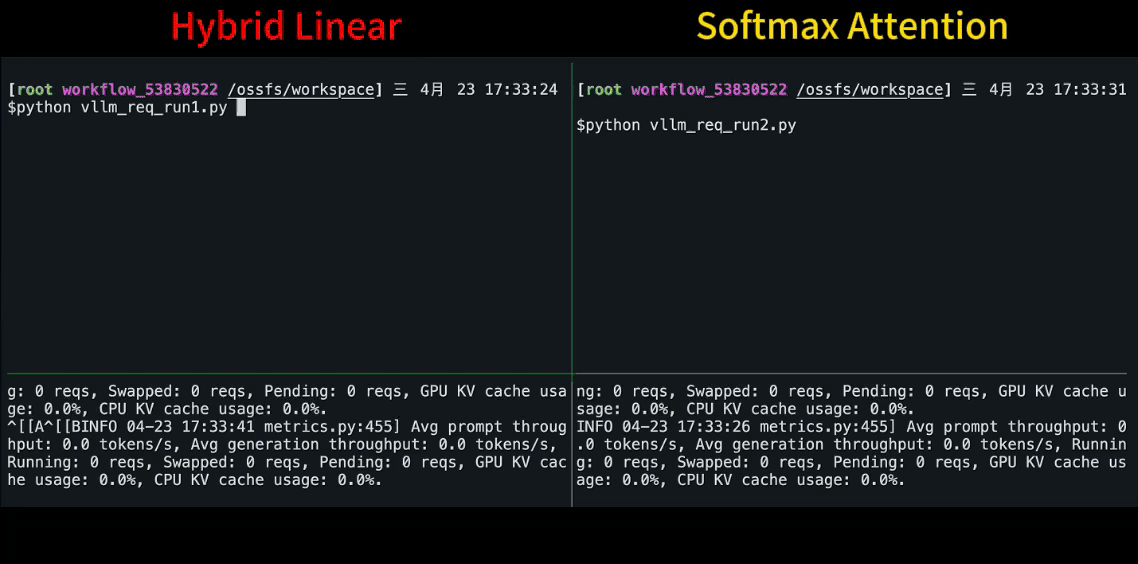The height and width of the screenshot is (564, 1138).
Task: Click /ossfs/workspace path in right terminal prompt
Action: coord(869,90)
